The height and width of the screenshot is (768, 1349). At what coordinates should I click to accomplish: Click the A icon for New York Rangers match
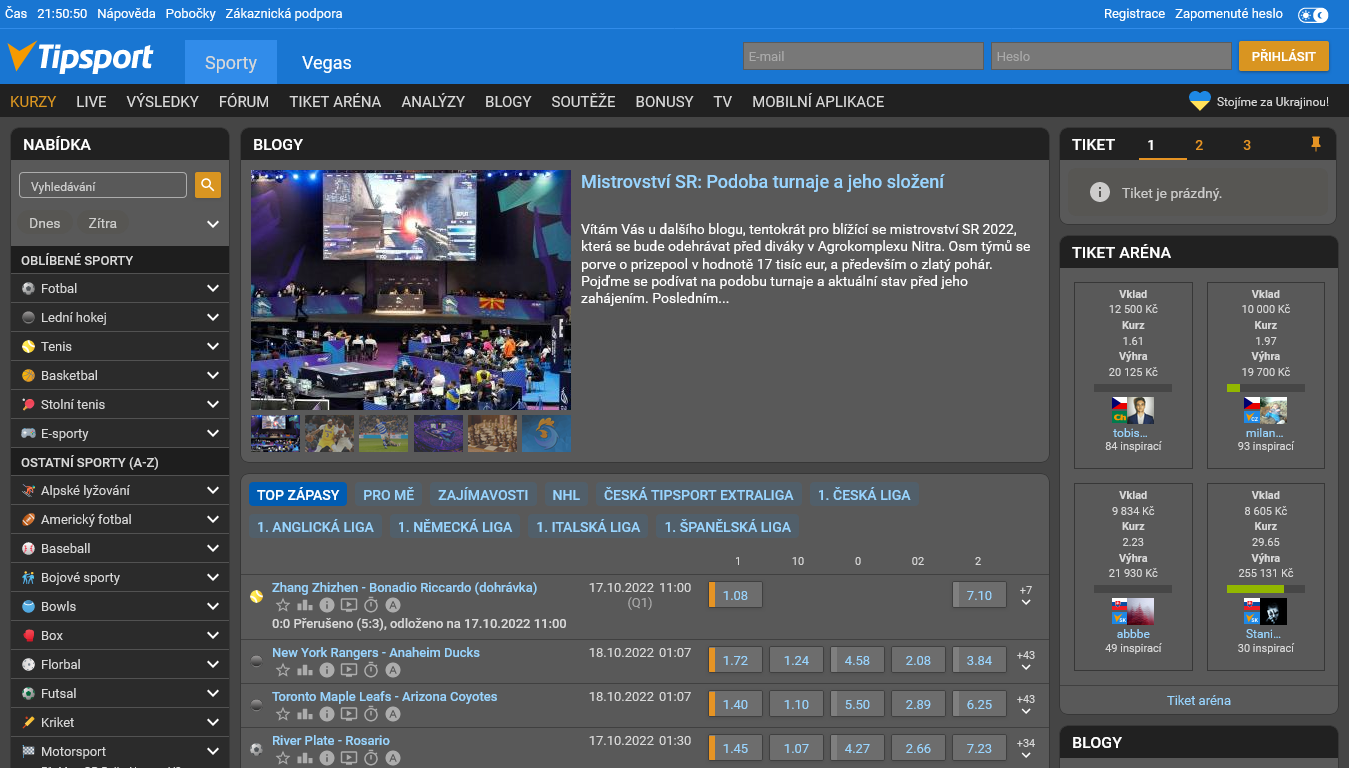click(393, 670)
